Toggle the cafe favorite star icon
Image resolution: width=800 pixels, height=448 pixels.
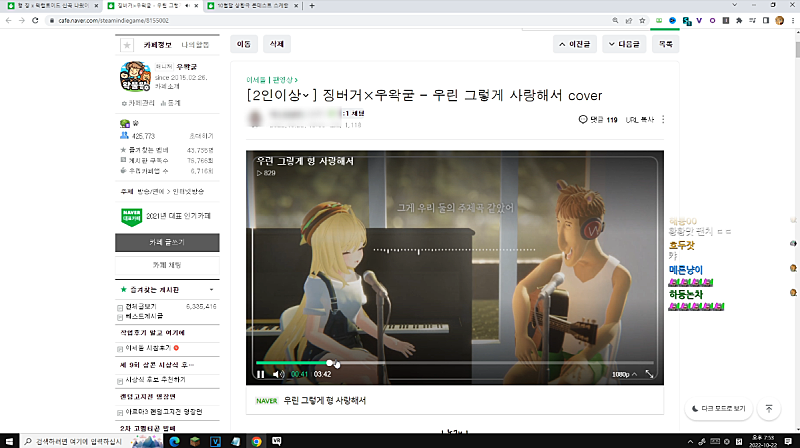(x=127, y=45)
